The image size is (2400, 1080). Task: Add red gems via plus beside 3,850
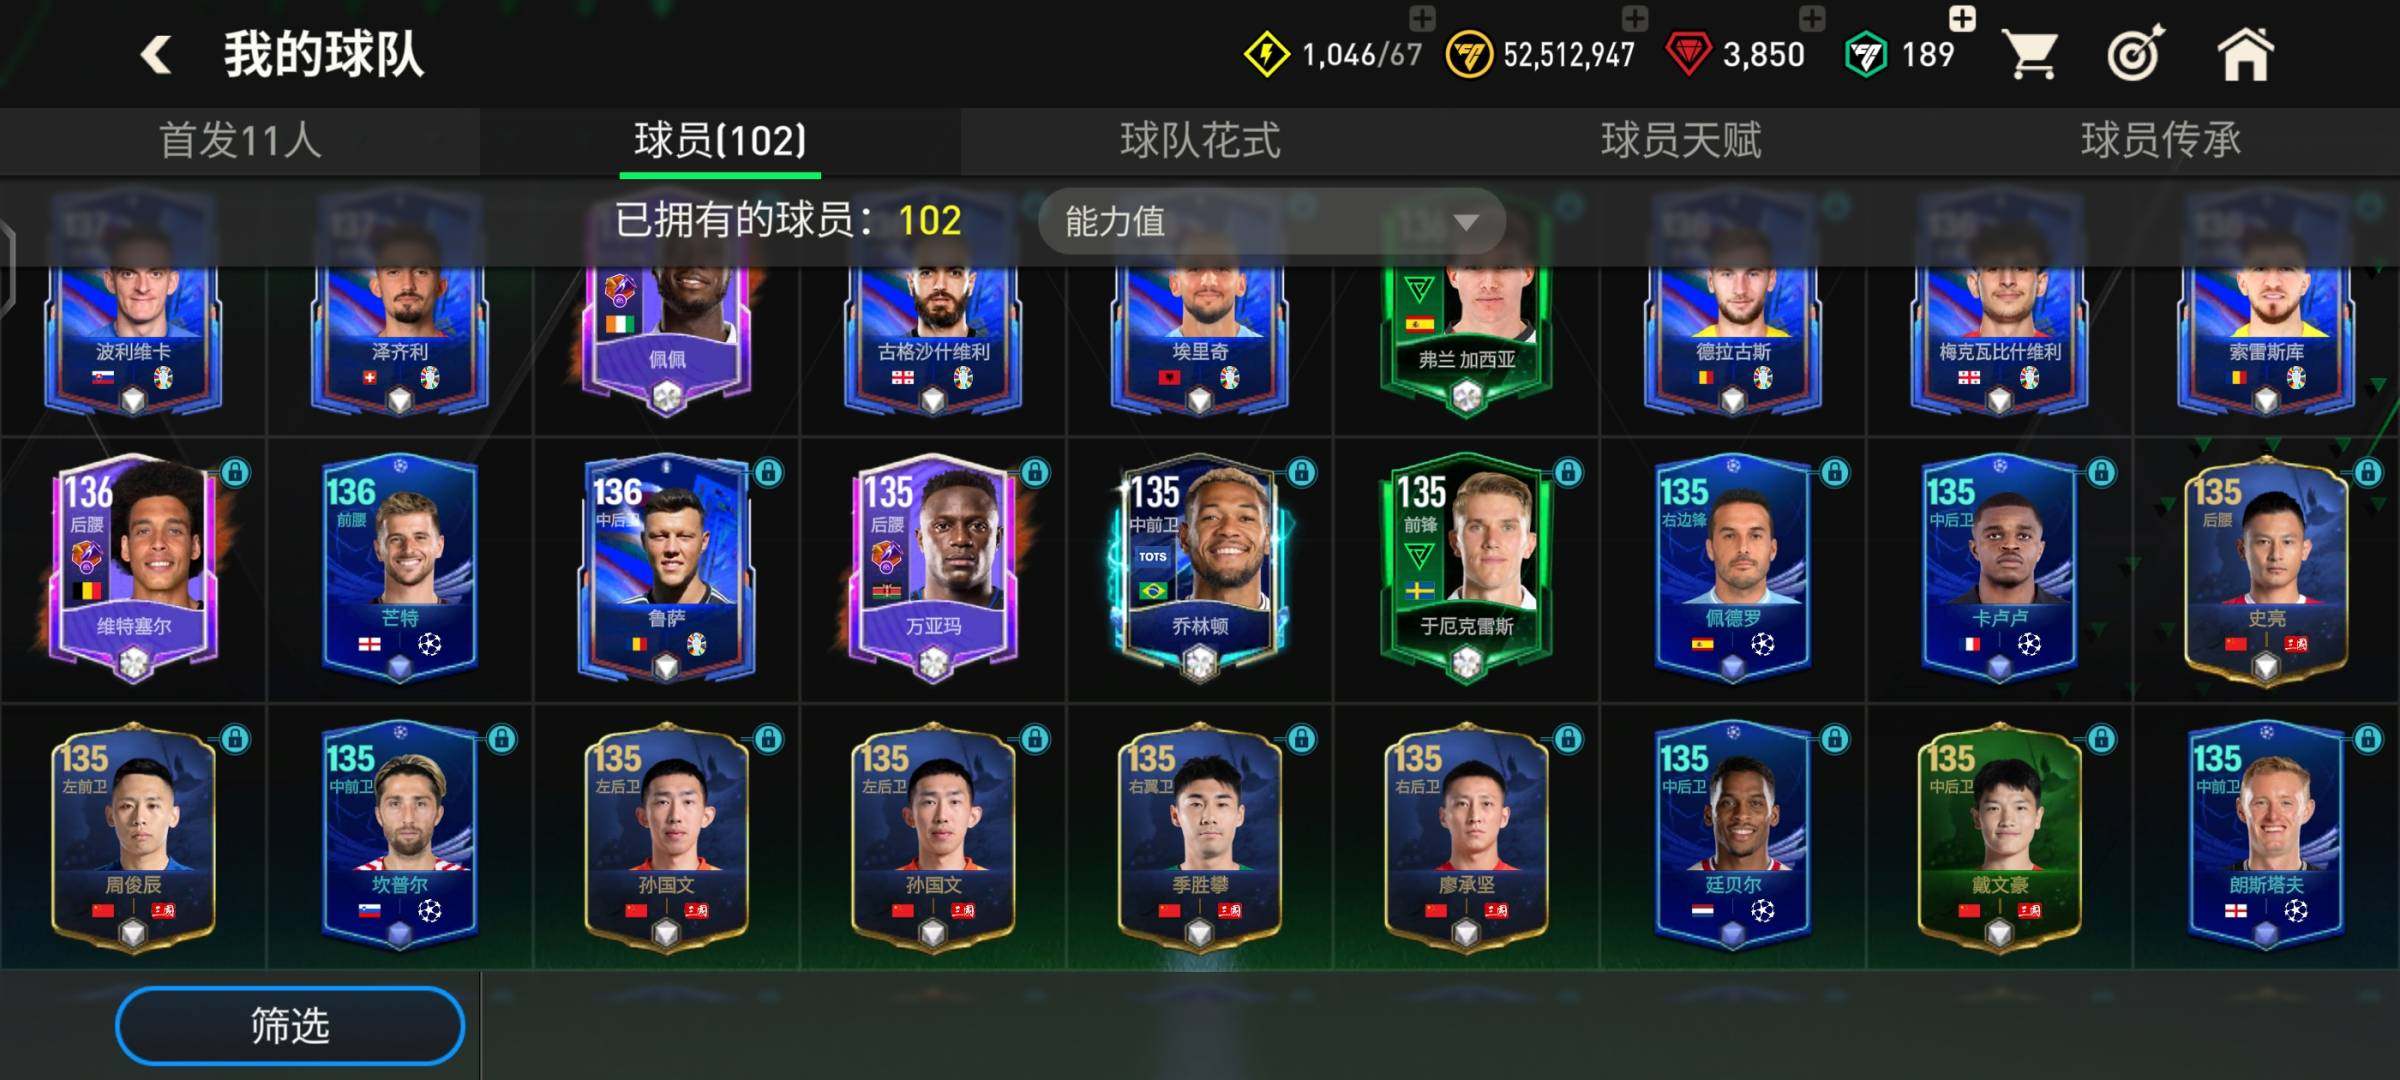(x=1812, y=18)
